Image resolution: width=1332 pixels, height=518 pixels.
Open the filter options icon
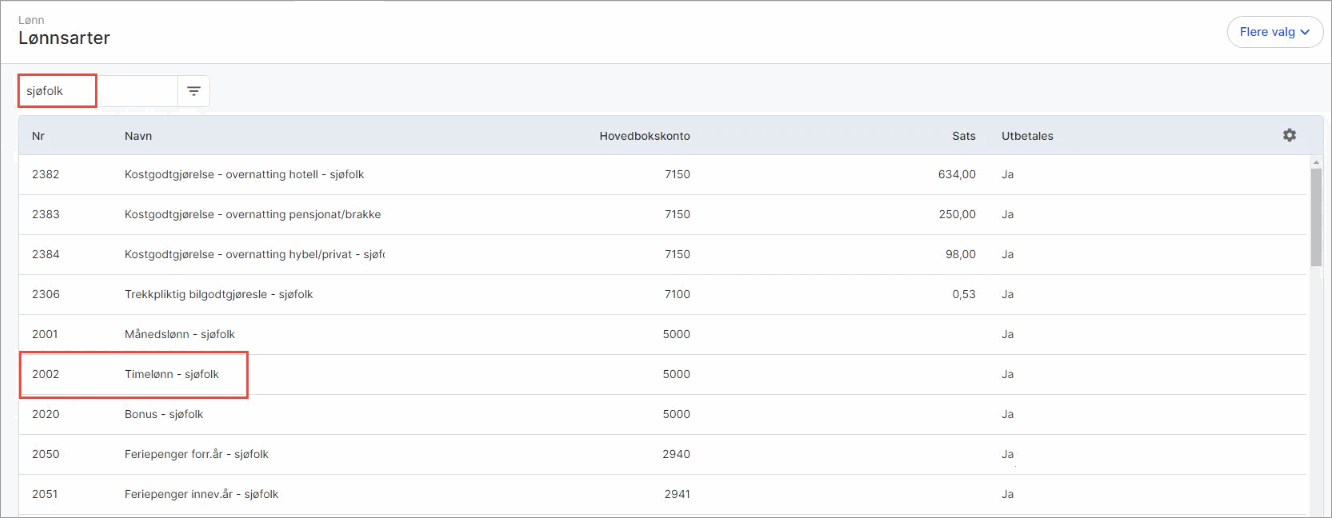[x=194, y=91]
